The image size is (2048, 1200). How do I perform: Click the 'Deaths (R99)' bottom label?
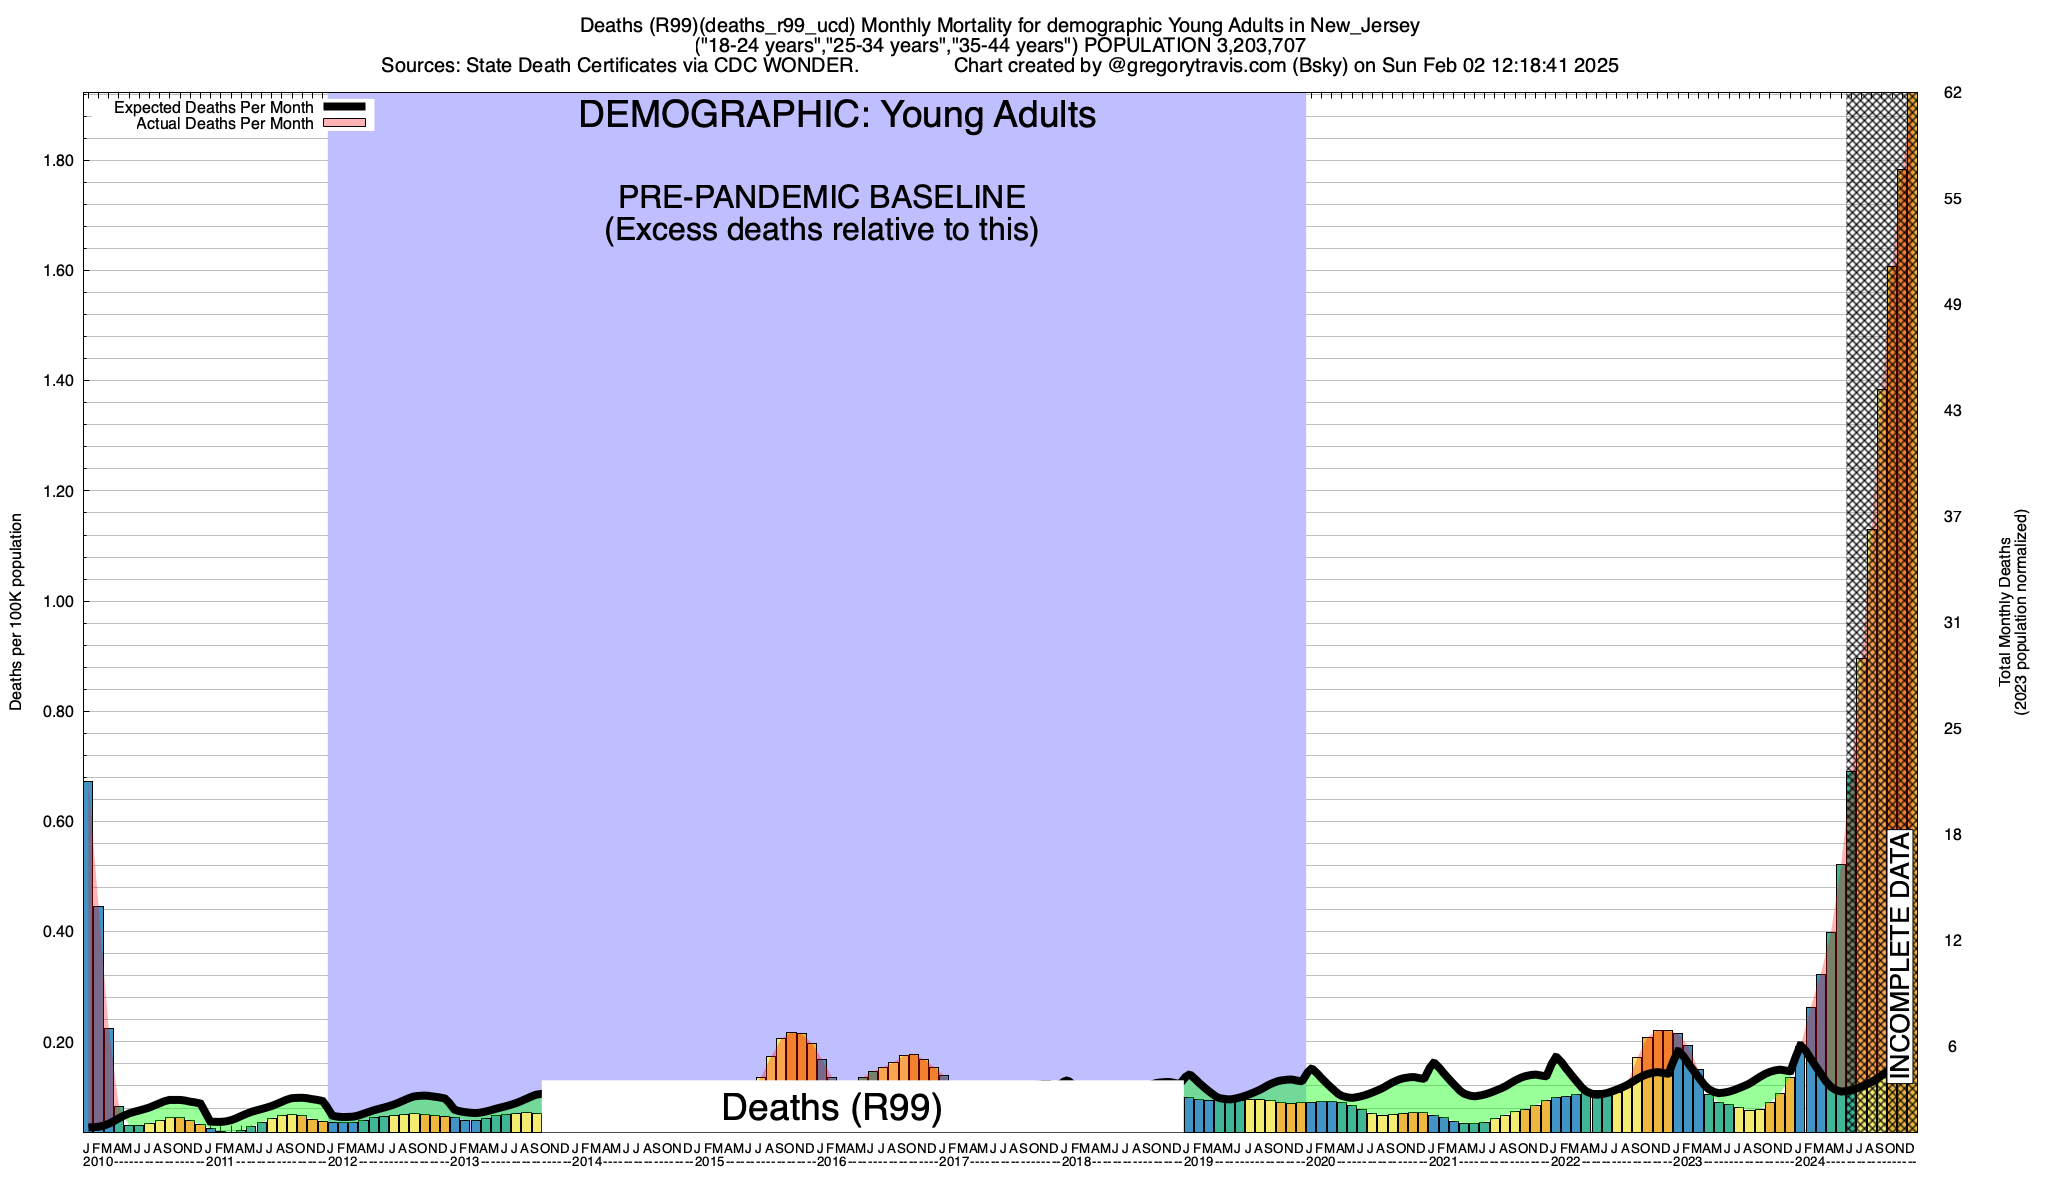pyautogui.click(x=831, y=1107)
